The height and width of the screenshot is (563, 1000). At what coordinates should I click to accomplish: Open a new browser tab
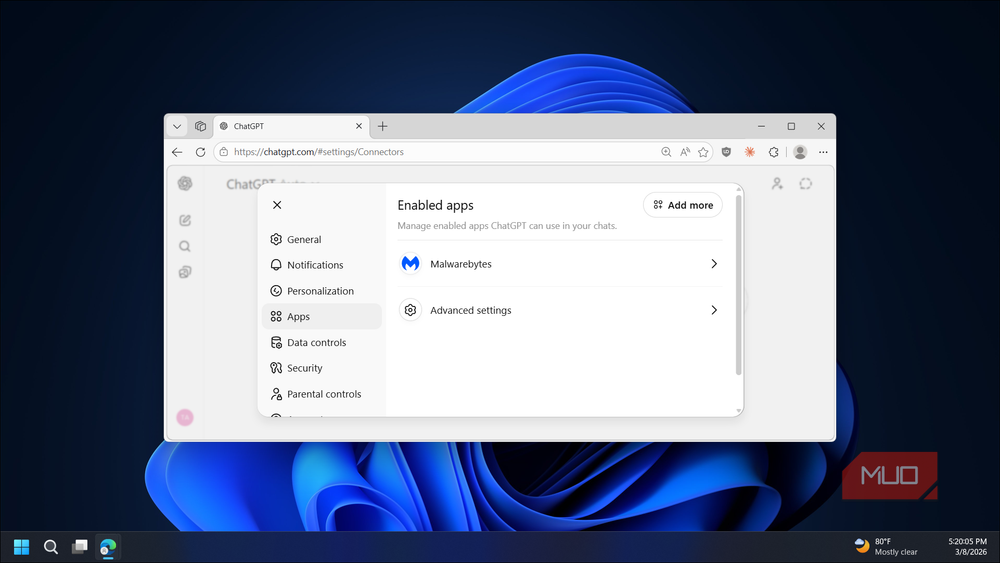coord(383,126)
